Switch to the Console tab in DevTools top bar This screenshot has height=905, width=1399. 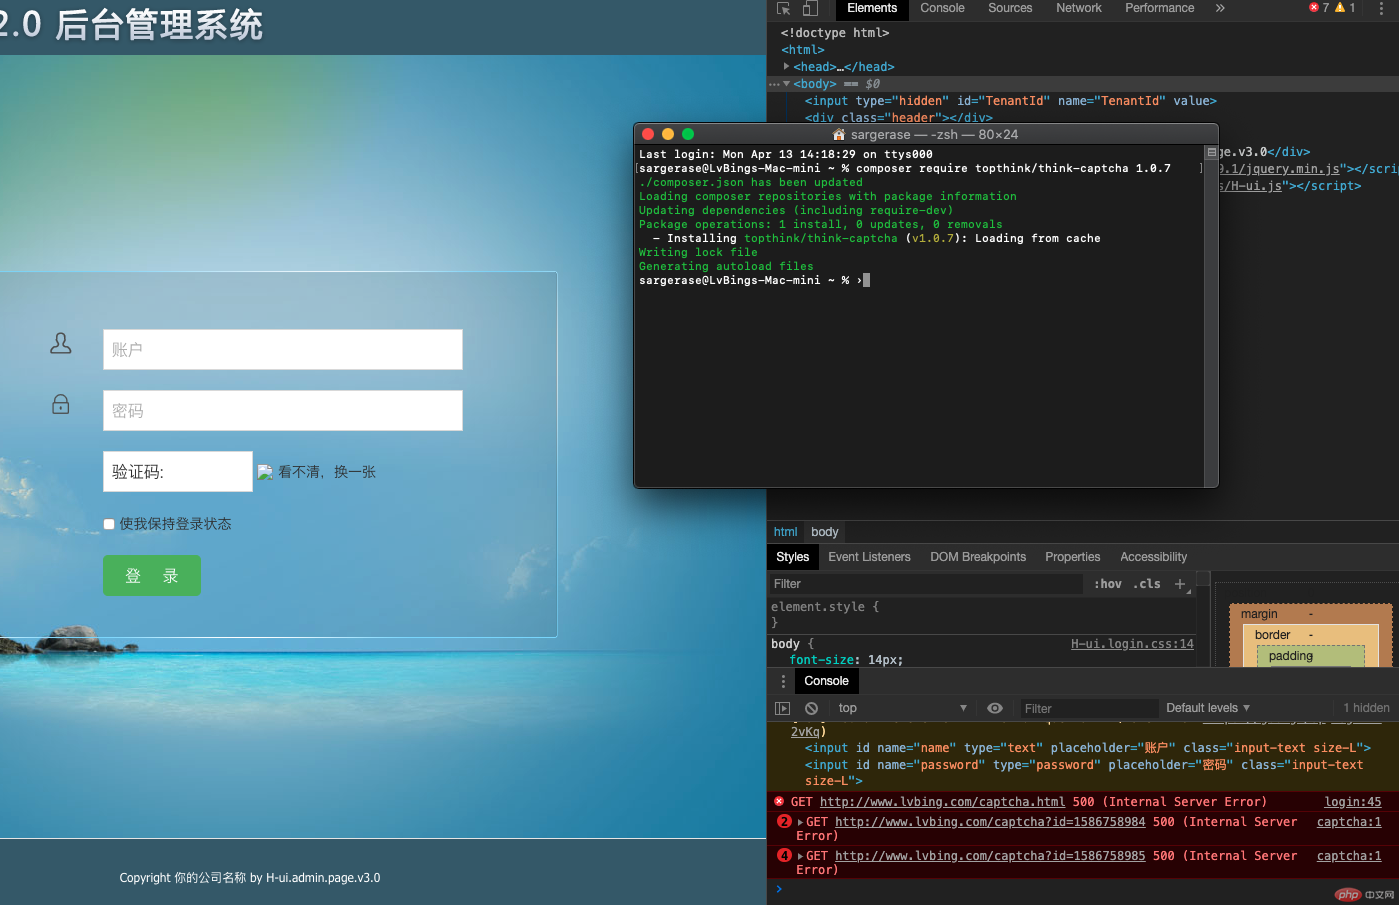pos(942,8)
